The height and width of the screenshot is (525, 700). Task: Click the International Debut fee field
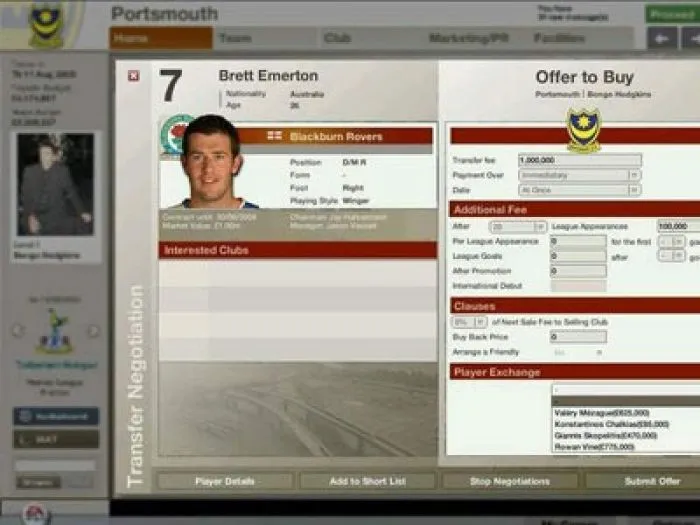[578, 286]
